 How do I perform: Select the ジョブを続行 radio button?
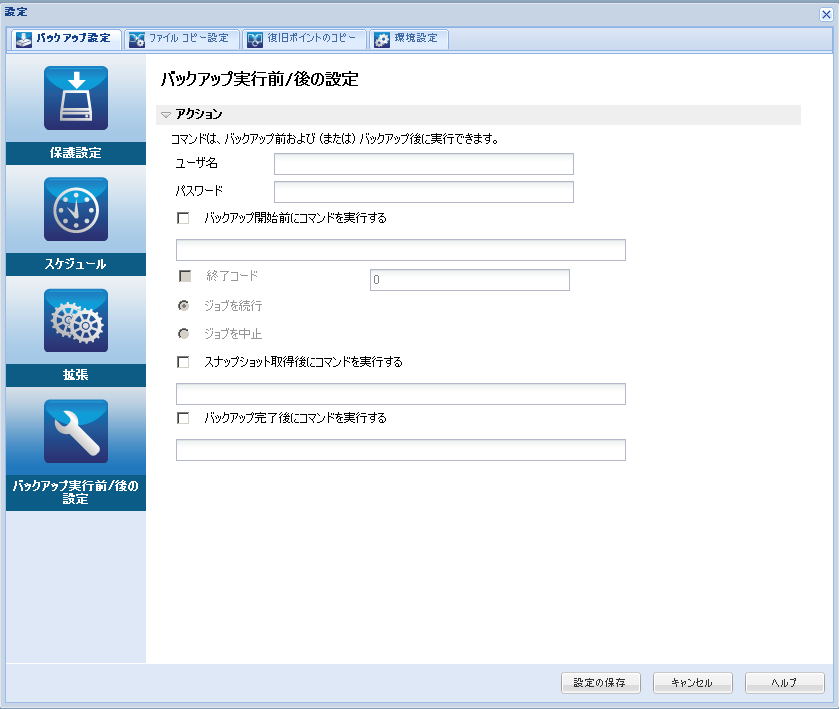coord(184,305)
